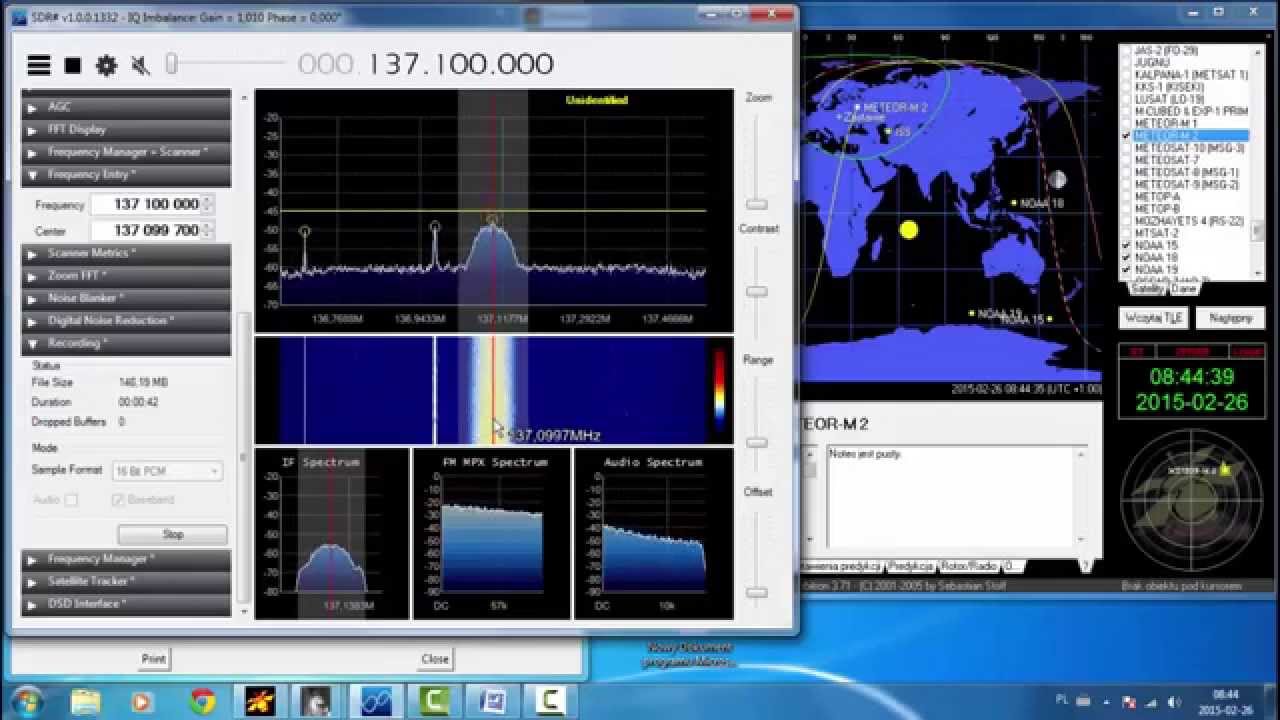This screenshot has height=720, width=1280.
Task: Adjust the Contrast slider
Action: pos(757,292)
